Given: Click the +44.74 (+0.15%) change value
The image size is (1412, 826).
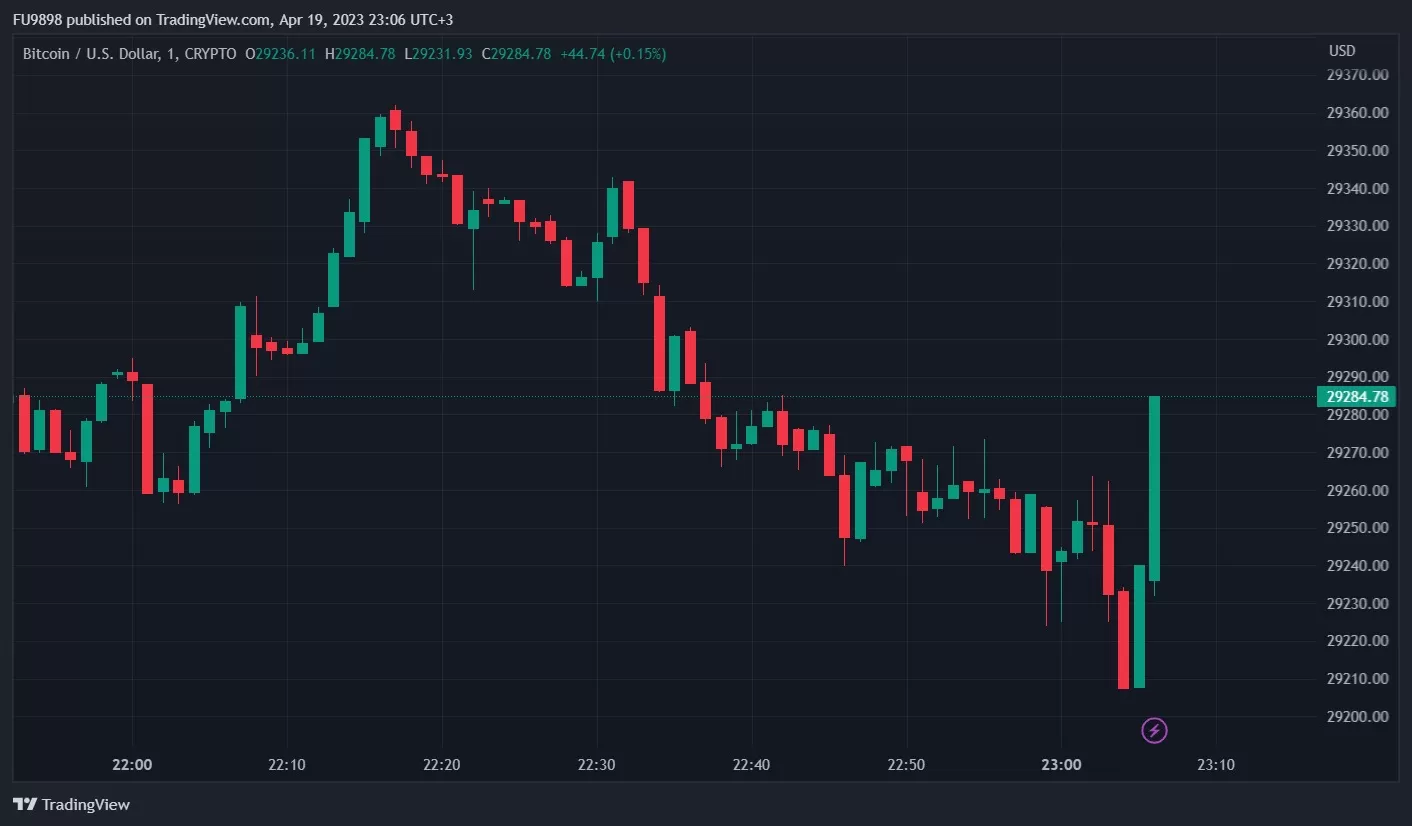Looking at the screenshot, I should pos(613,54).
